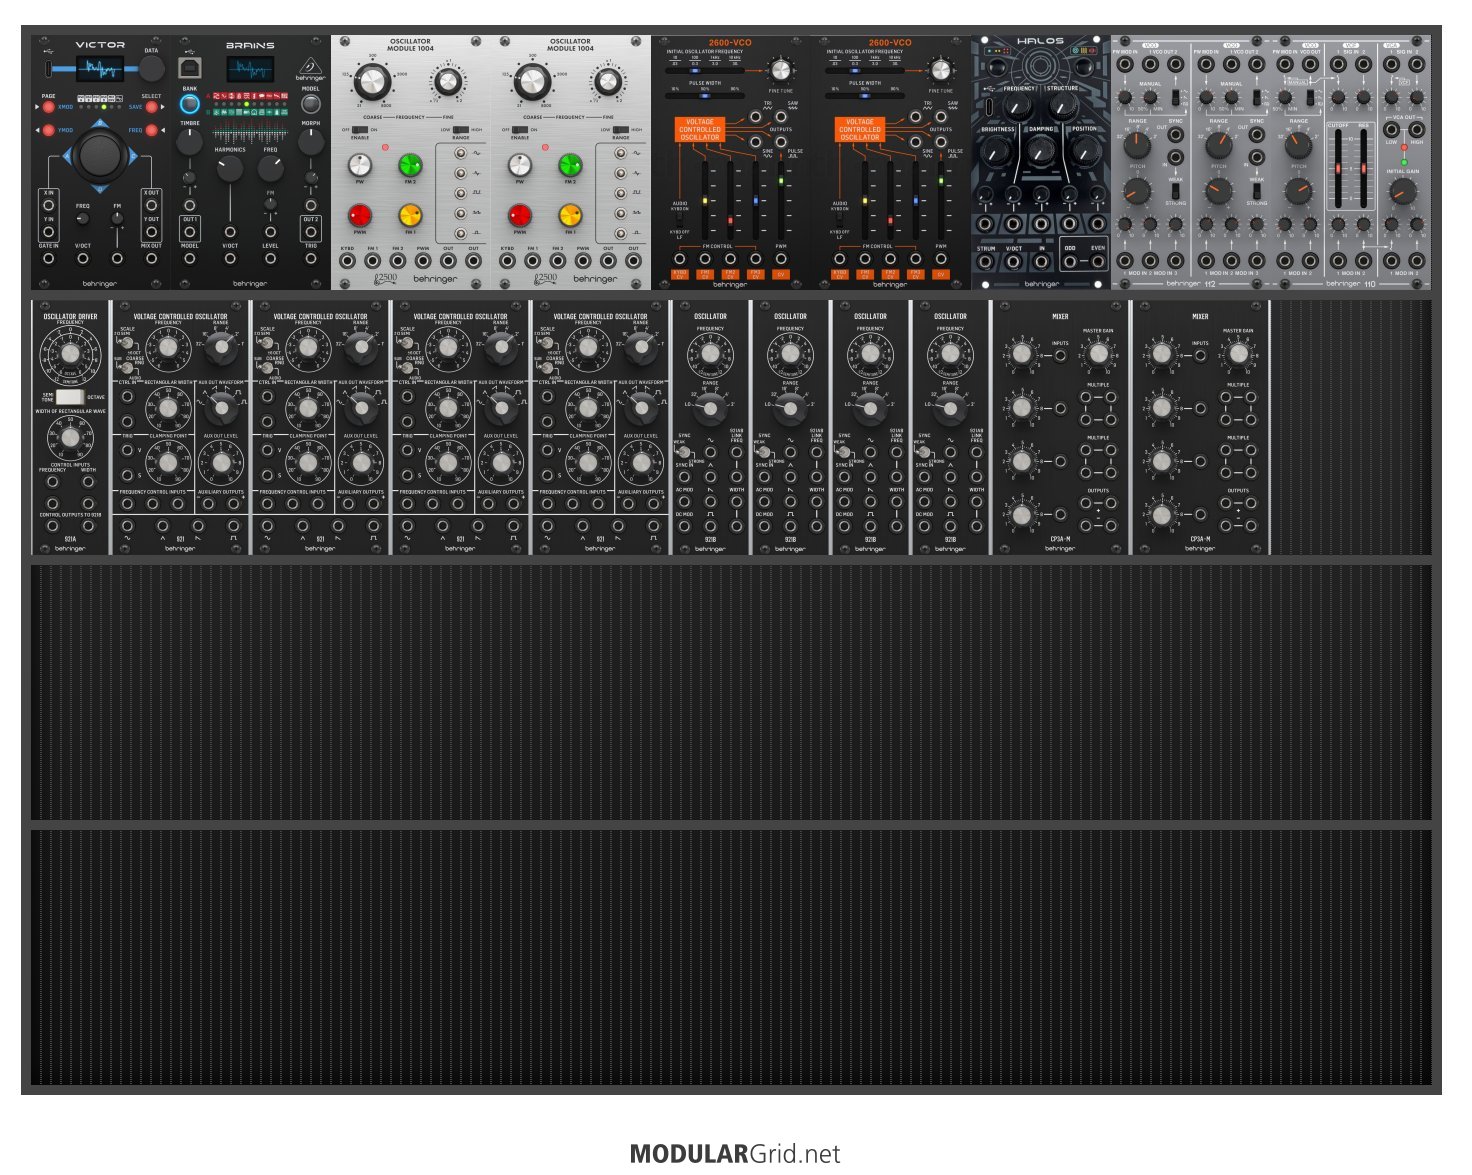This screenshot has width=1472, height=1175.
Task: Click the 2500 logo on the left Oscillator 1004
Action: [x=385, y=279]
